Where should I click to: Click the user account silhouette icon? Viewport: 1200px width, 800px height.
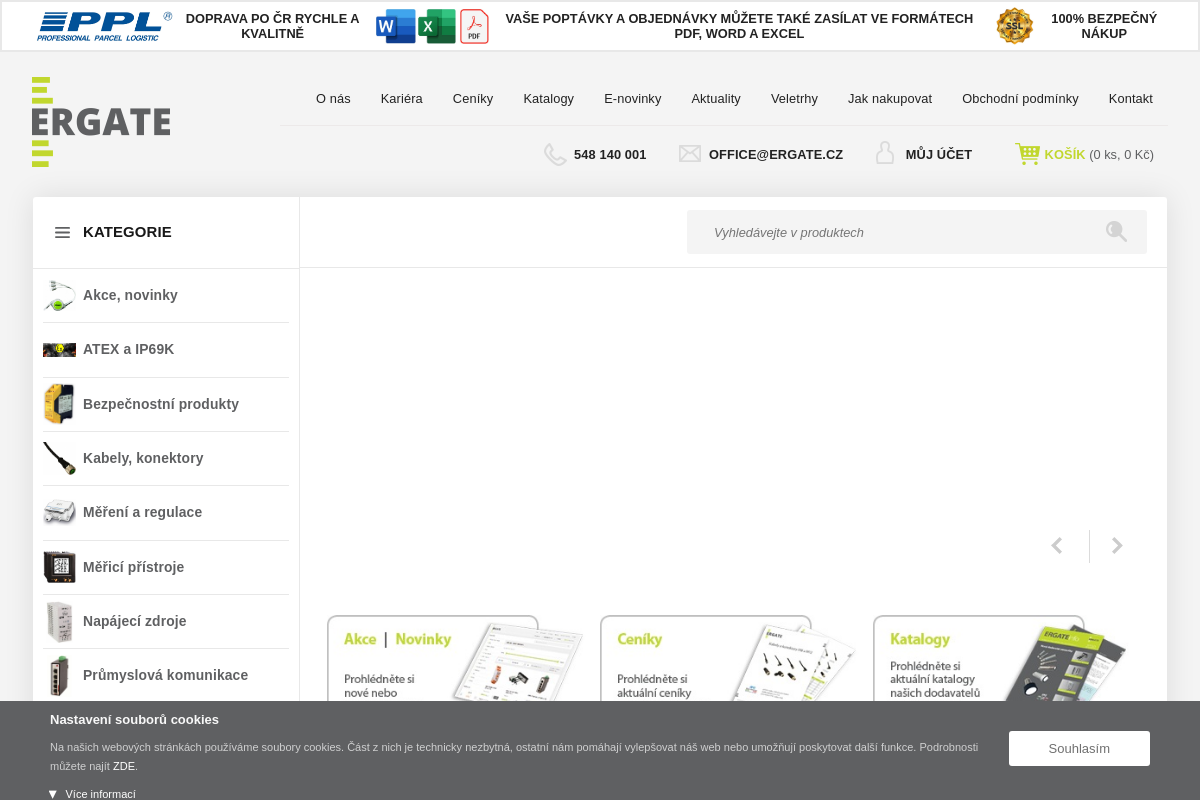tap(885, 153)
